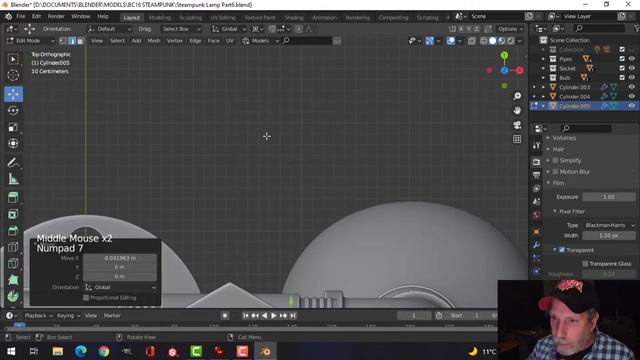Click the green Y axis gizmo ball
Screen dimensions: 640x360
(x=504, y=55)
